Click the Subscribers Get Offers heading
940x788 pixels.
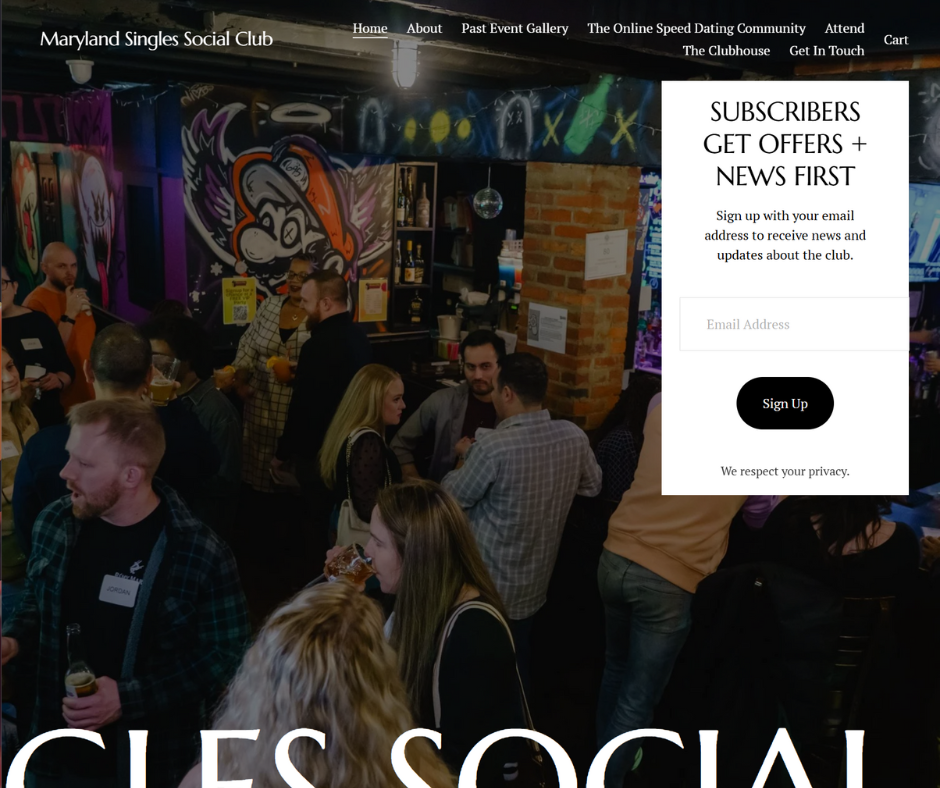(x=785, y=144)
